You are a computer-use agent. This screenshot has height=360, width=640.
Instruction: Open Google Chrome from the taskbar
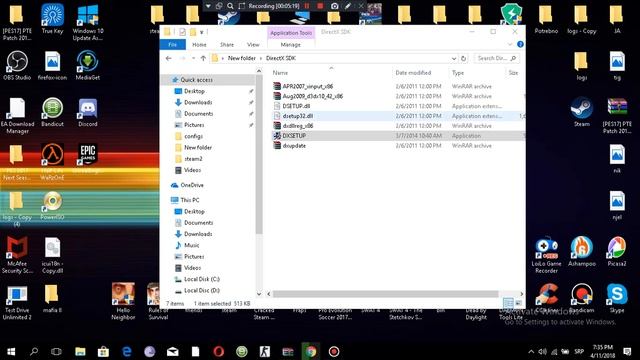click(x=311, y=351)
